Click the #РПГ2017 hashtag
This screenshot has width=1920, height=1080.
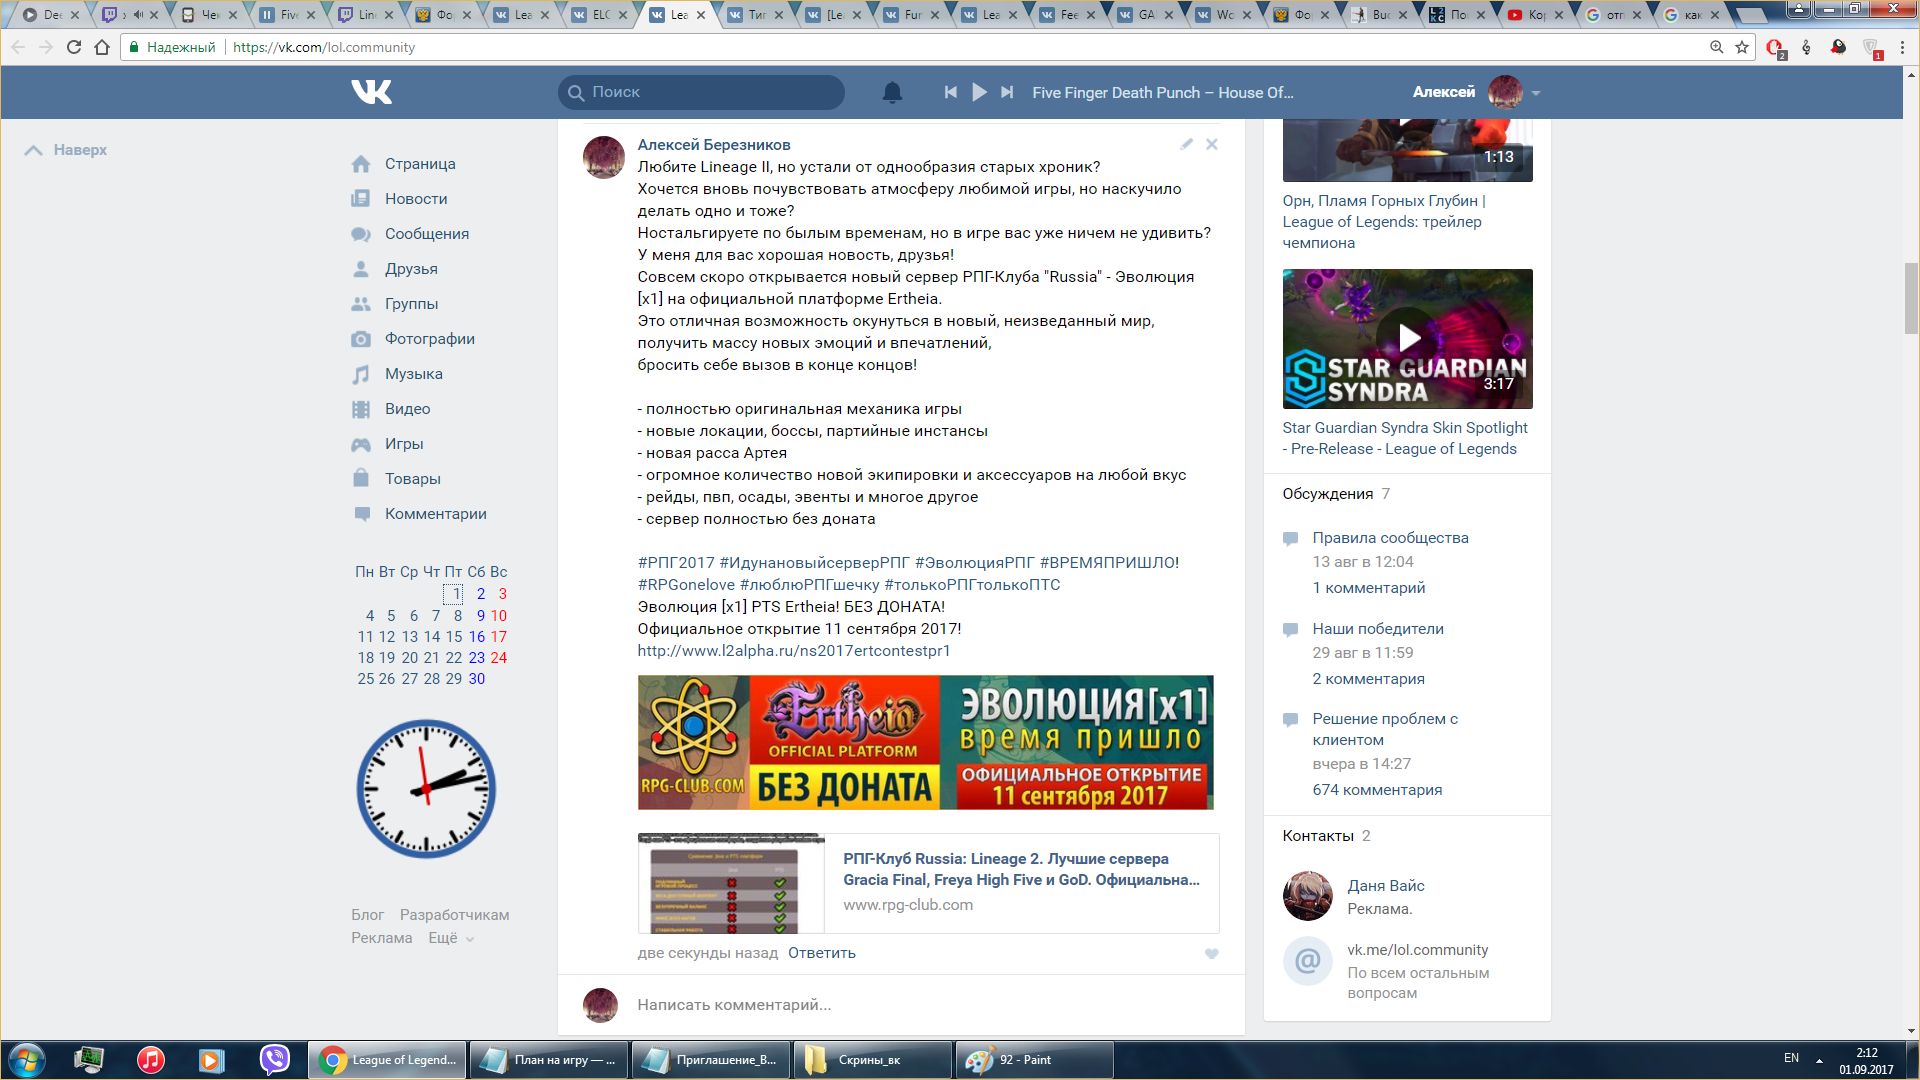(x=676, y=563)
